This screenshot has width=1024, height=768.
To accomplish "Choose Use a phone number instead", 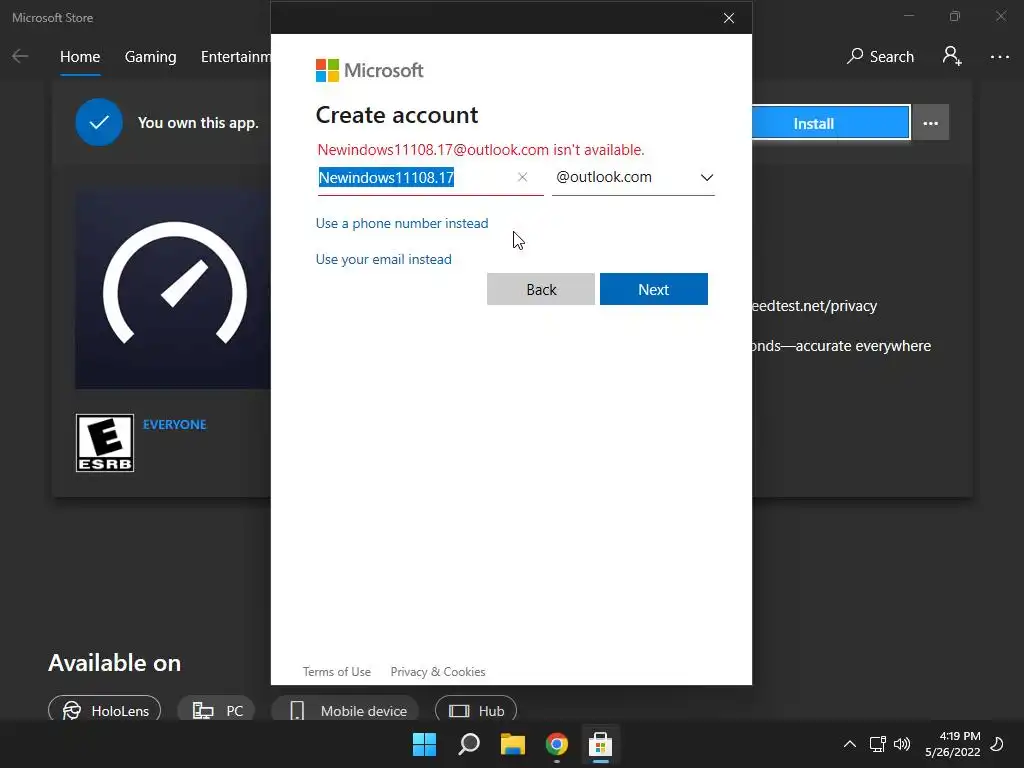I will [402, 223].
